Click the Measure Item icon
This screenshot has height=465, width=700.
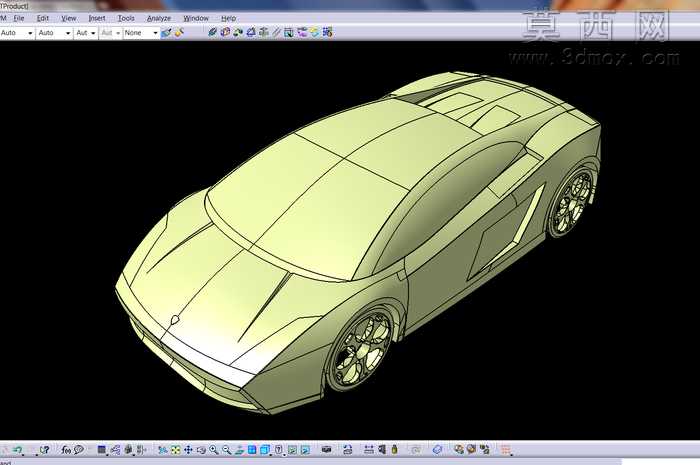pyautogui.click(x=382, y=450)
